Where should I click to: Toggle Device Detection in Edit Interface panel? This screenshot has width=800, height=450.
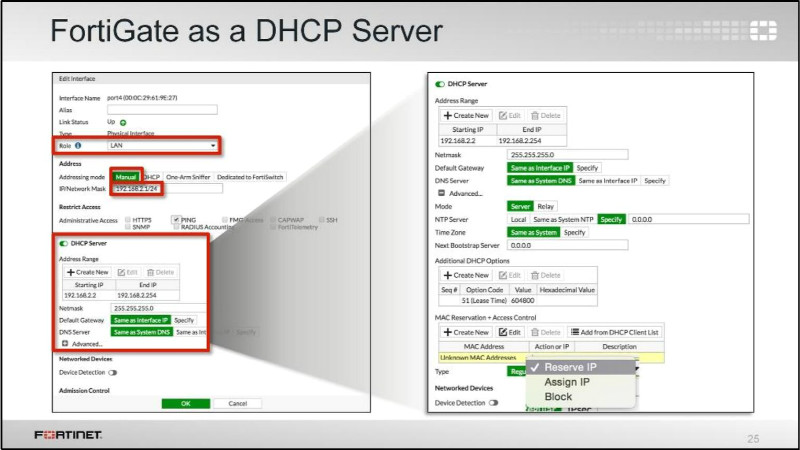pos(113,372)
